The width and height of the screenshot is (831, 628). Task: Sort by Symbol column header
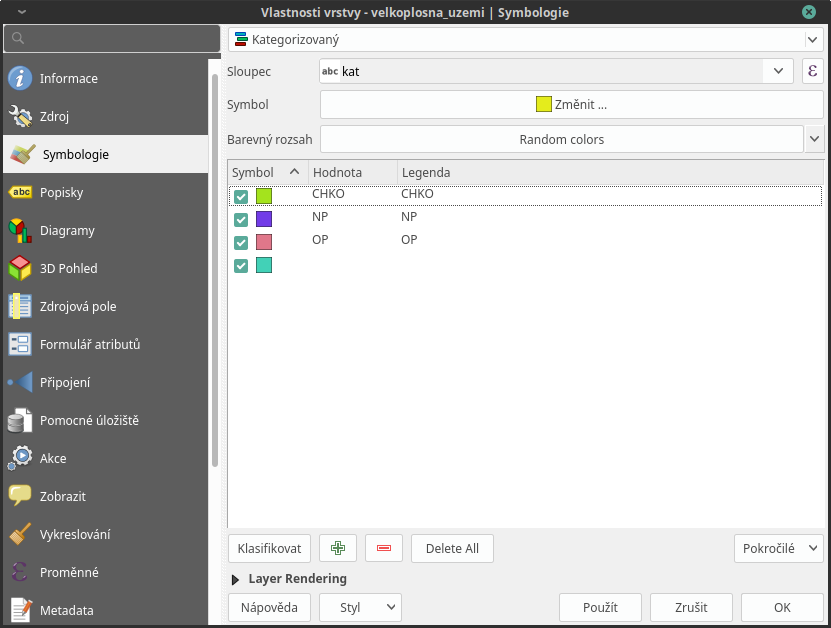point(268,172)
